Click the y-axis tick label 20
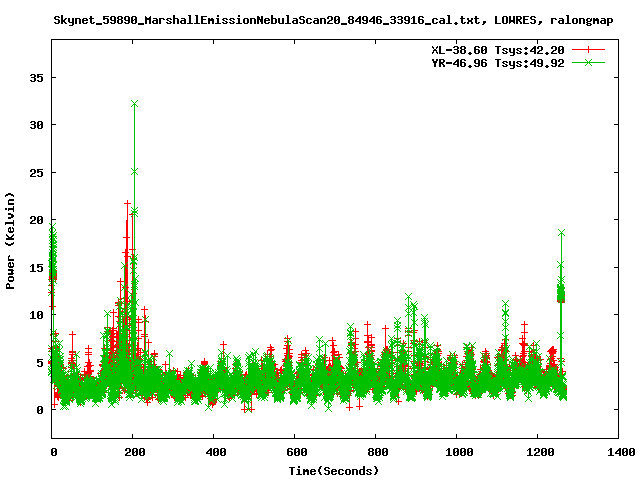Screen dimensions: 640x480 point(37,220)
